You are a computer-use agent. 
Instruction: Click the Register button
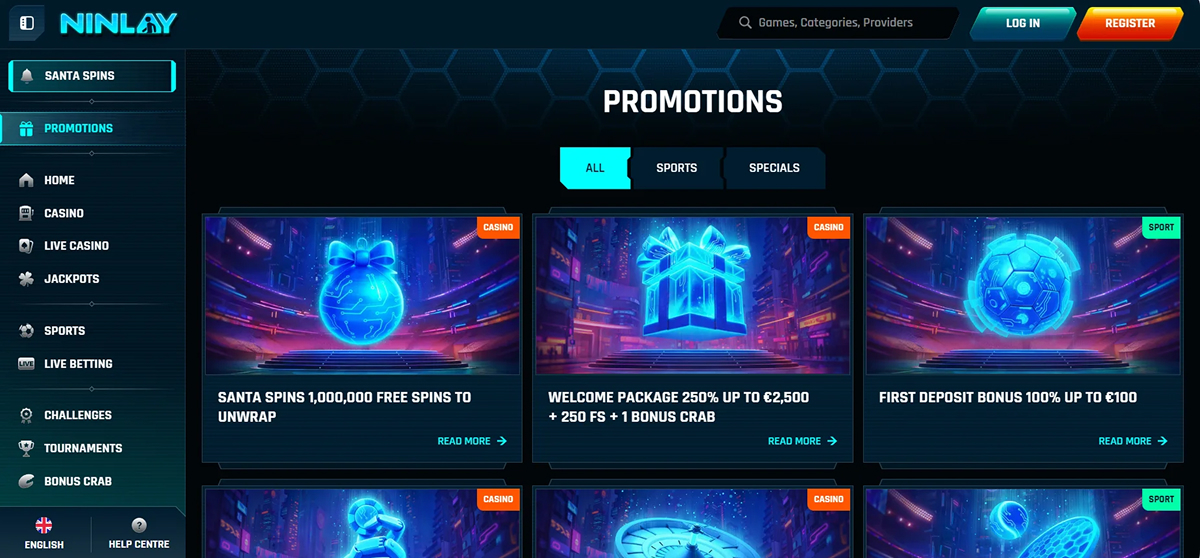(1130, 23)
